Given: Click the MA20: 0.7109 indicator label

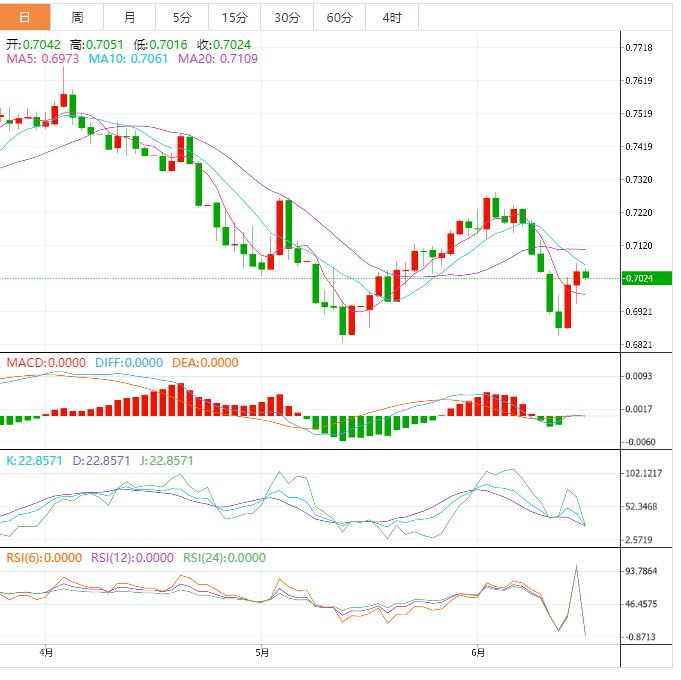Looking at the screenshot, I should pos(217,60).
